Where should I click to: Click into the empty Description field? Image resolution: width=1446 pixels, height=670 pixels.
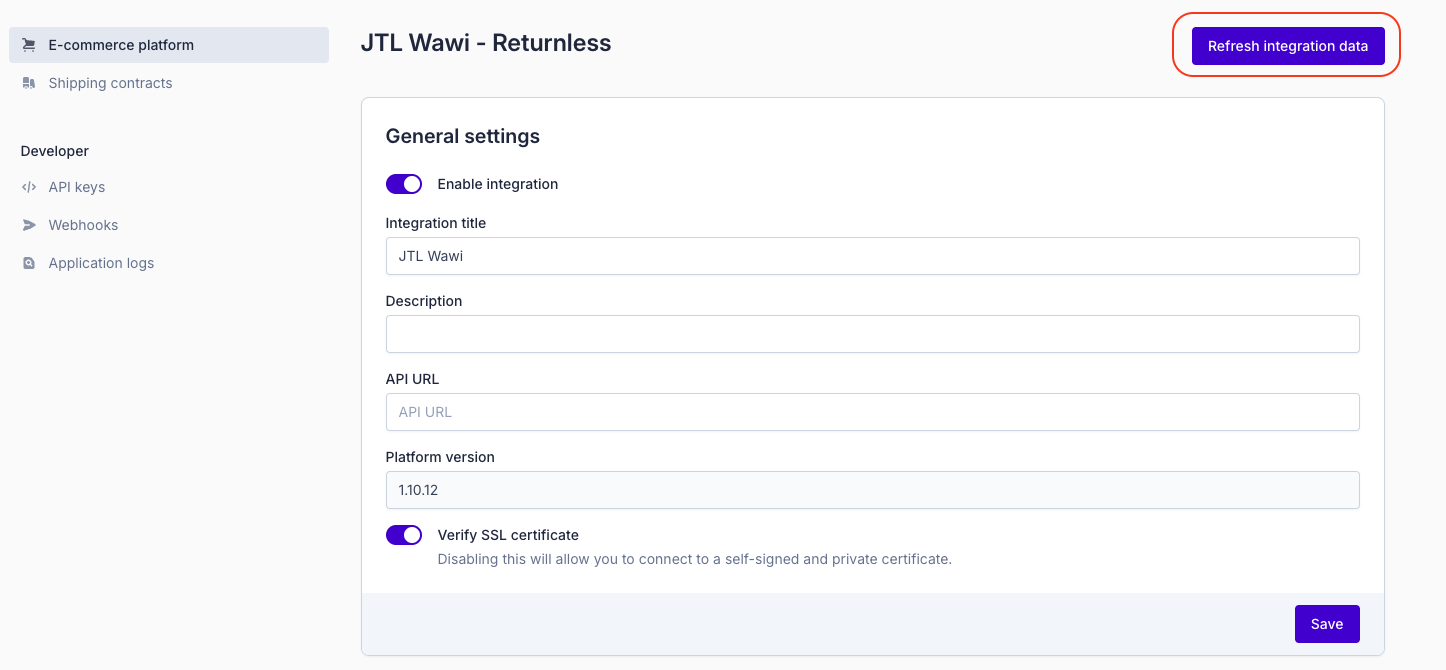[872, 334]
